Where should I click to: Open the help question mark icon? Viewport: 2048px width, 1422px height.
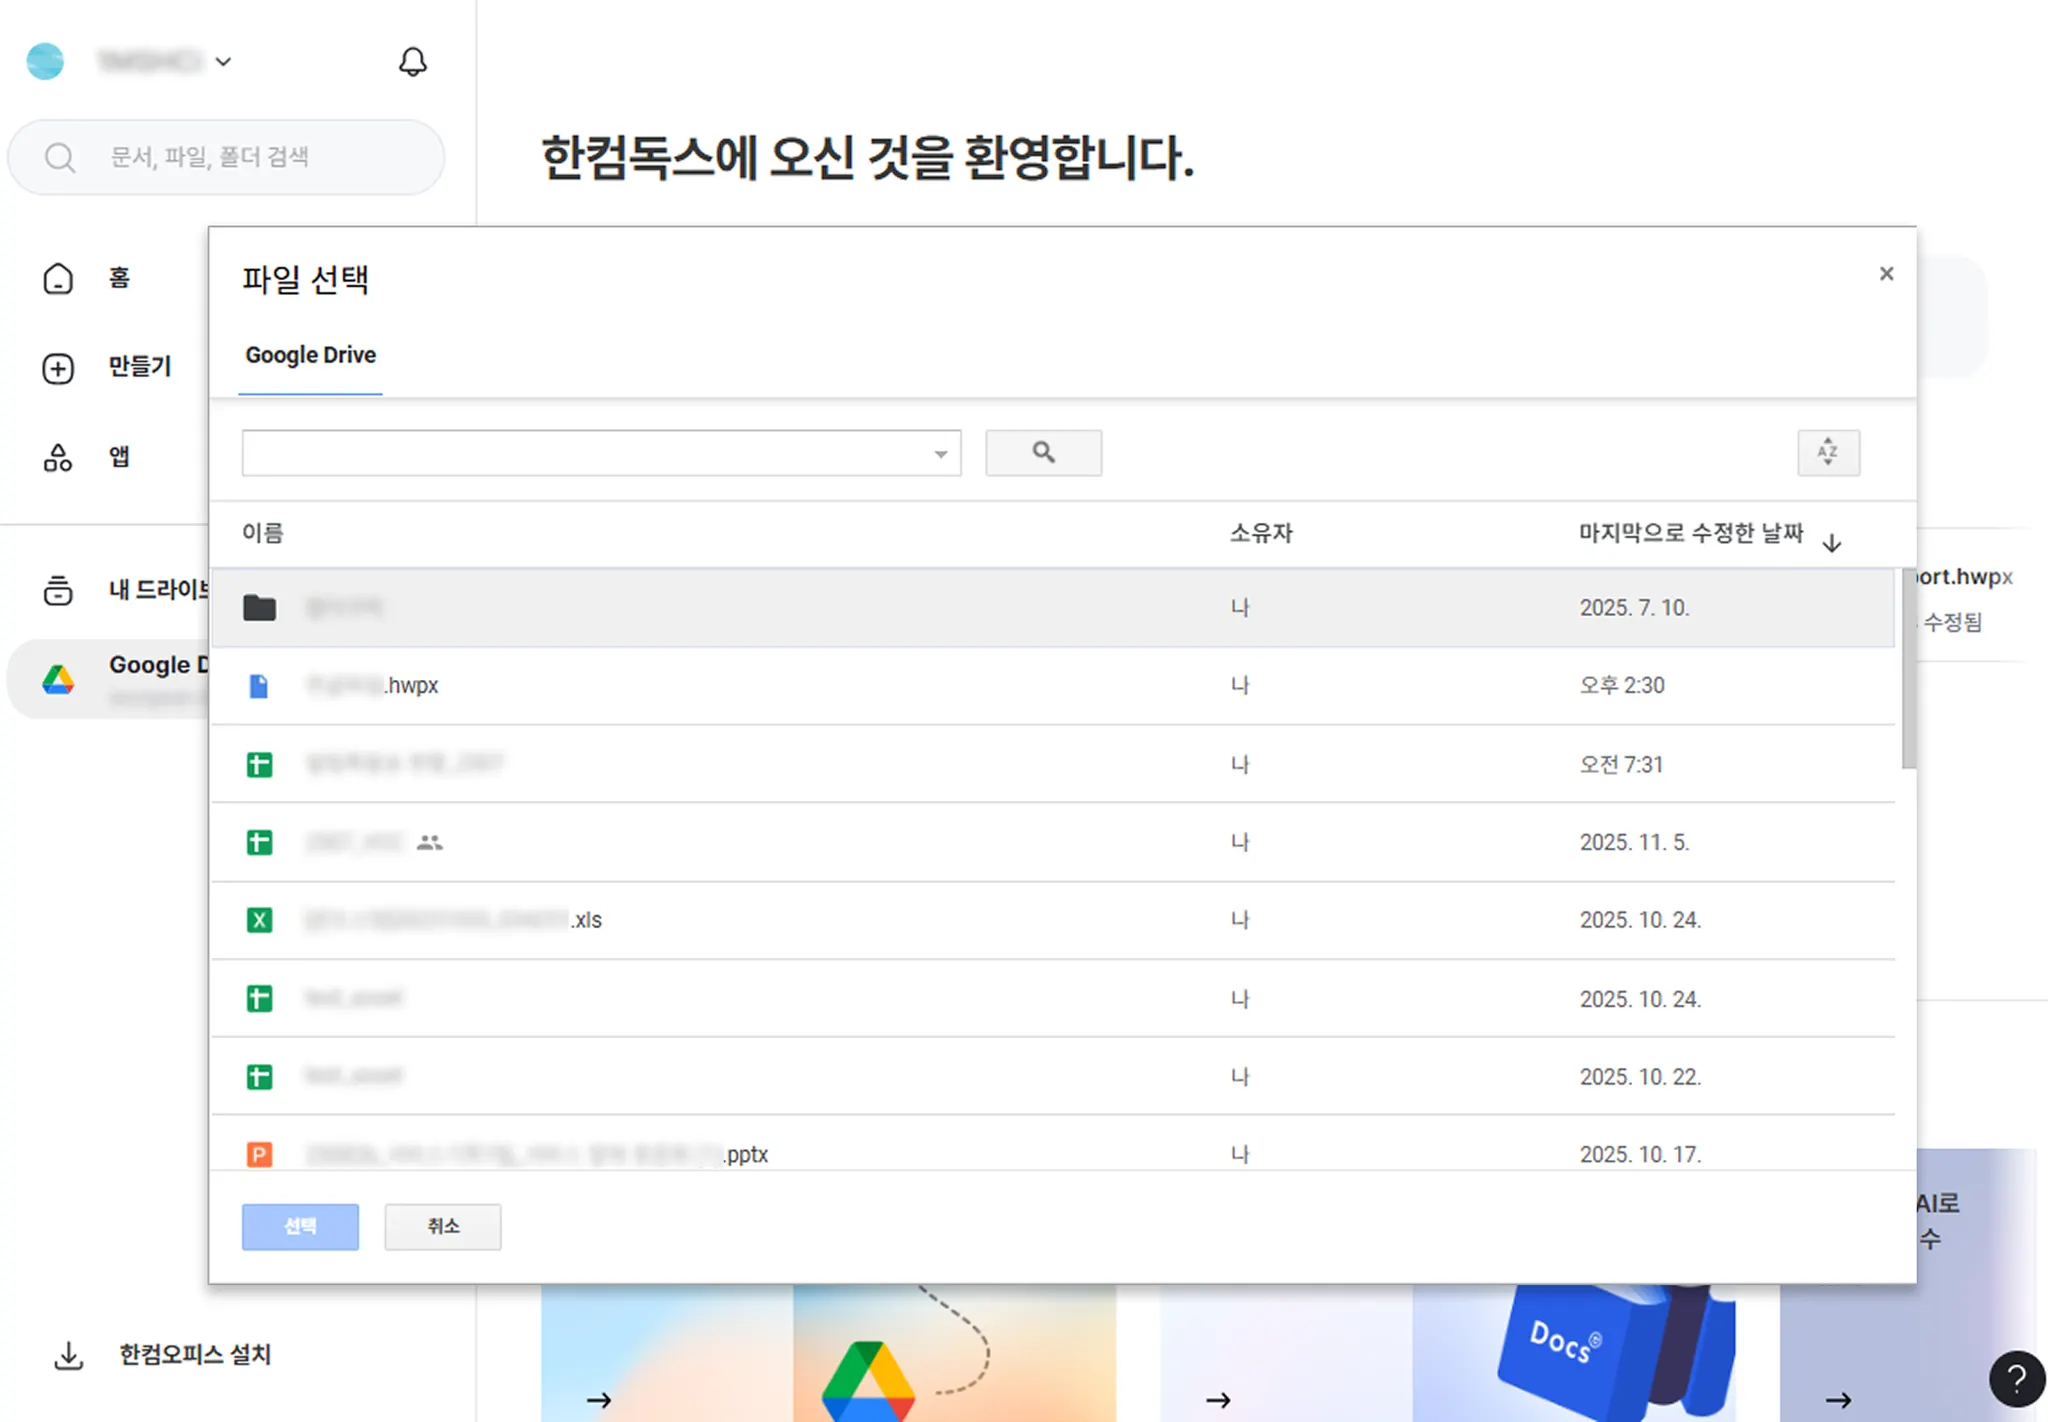(x=2016, y=1379)
